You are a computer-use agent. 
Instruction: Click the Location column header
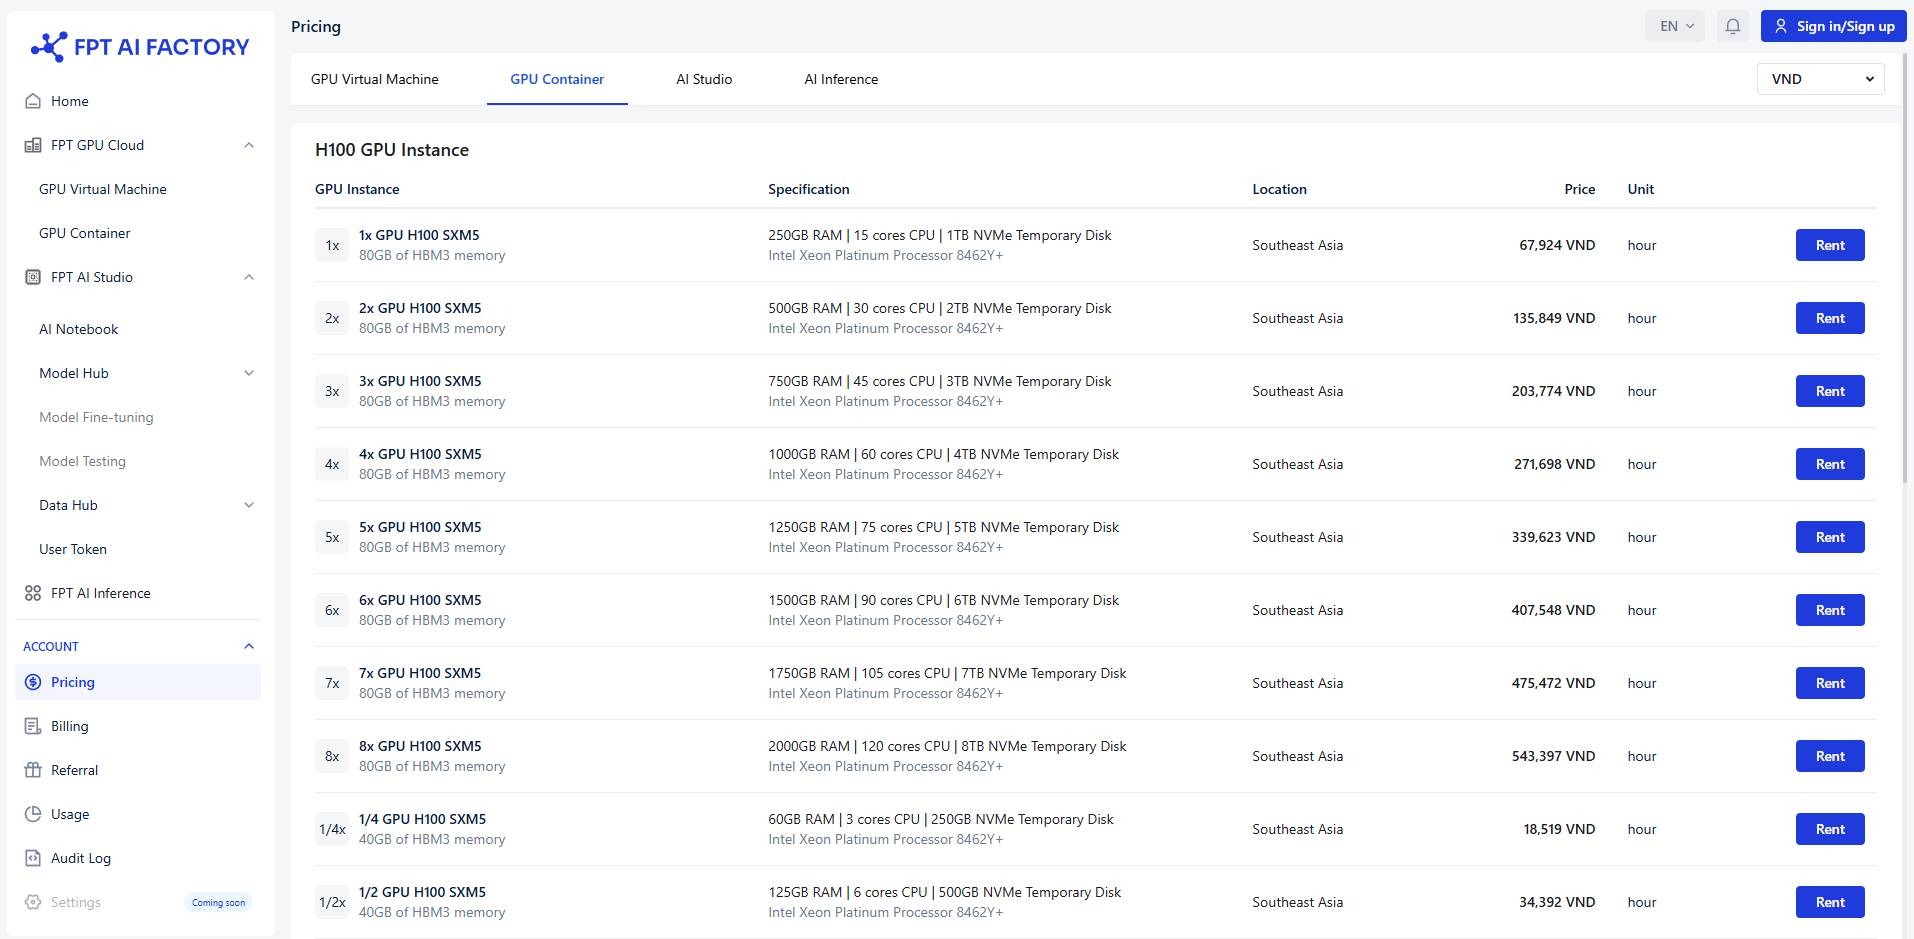(x=1279, y=189)
